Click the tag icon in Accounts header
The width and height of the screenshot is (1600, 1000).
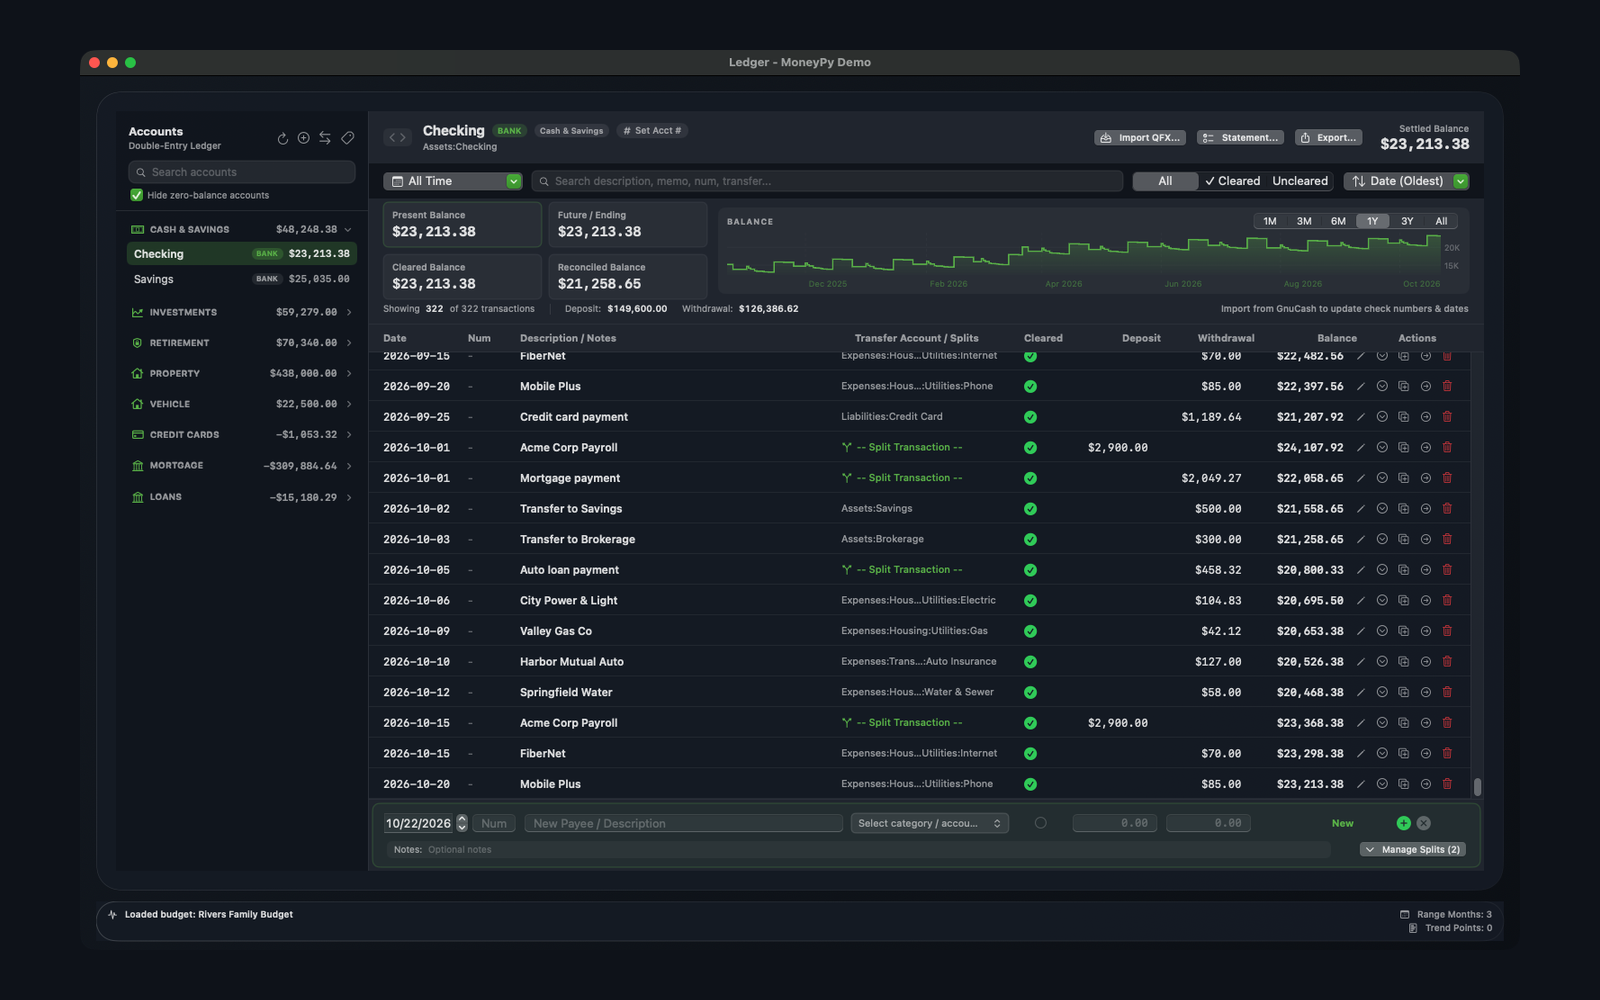point(348,138)
